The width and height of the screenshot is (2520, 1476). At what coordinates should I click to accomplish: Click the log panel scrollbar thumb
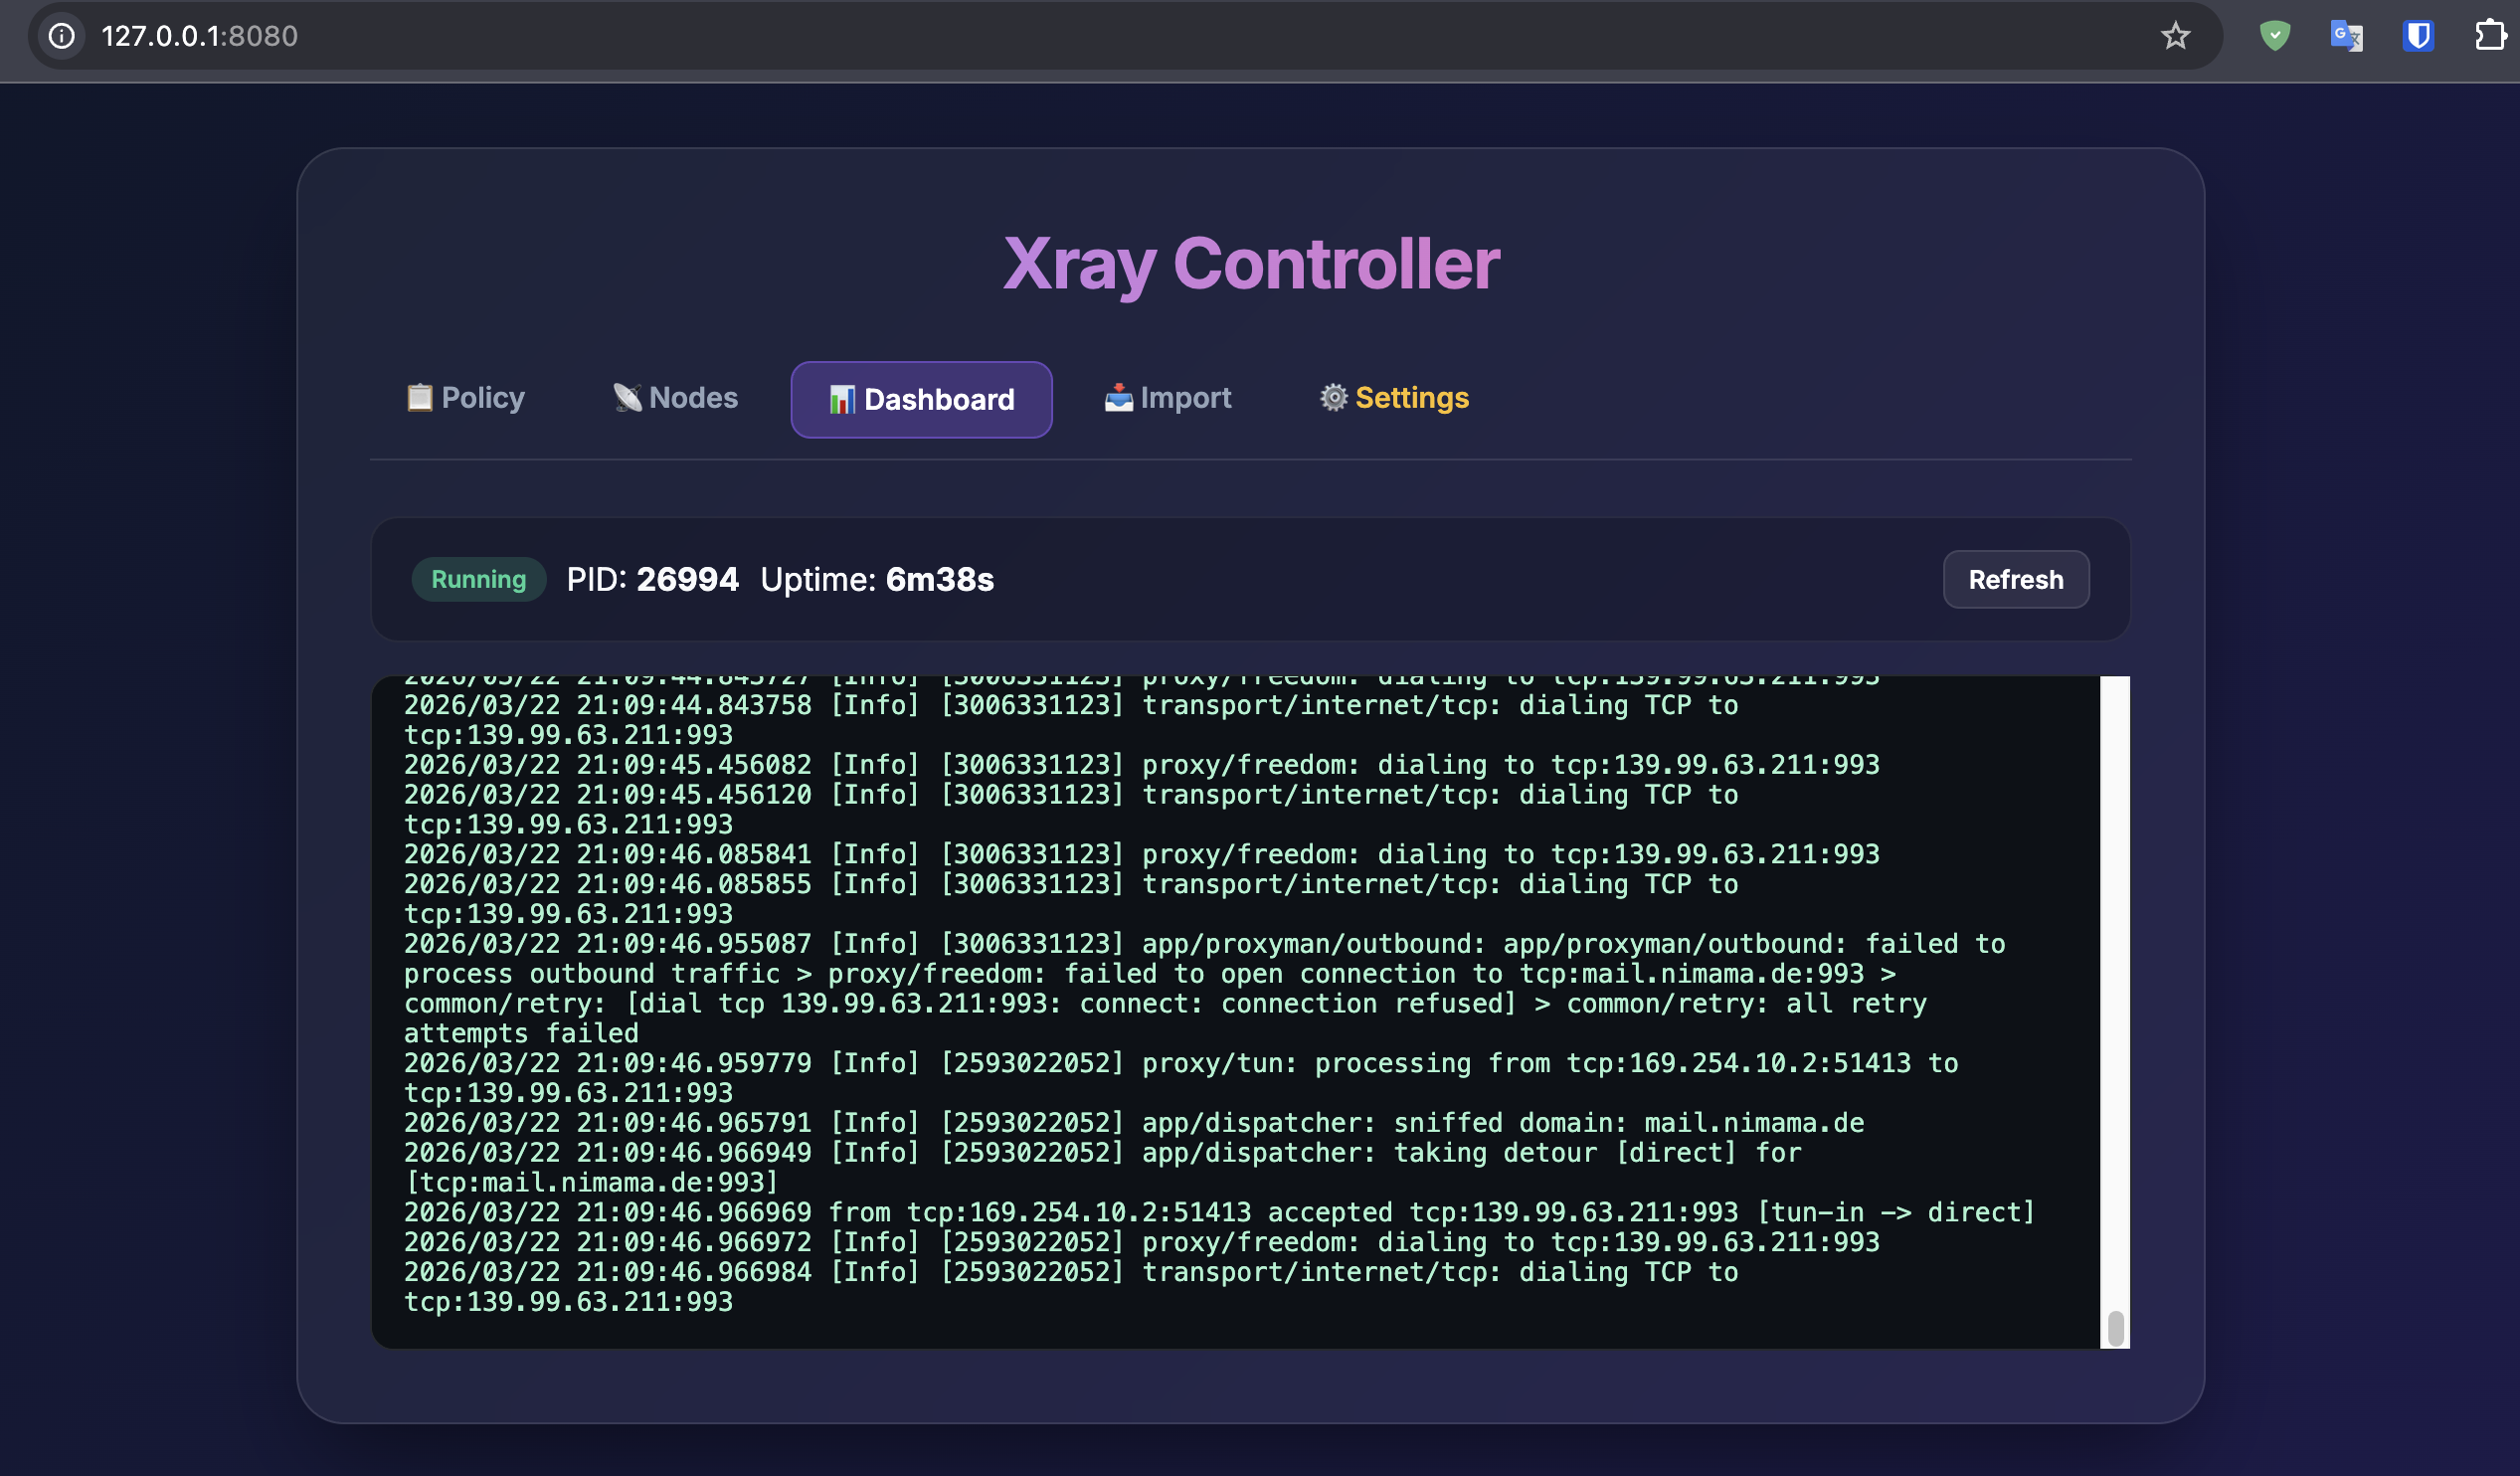pyautogui.click(x=2115, y=1329)
